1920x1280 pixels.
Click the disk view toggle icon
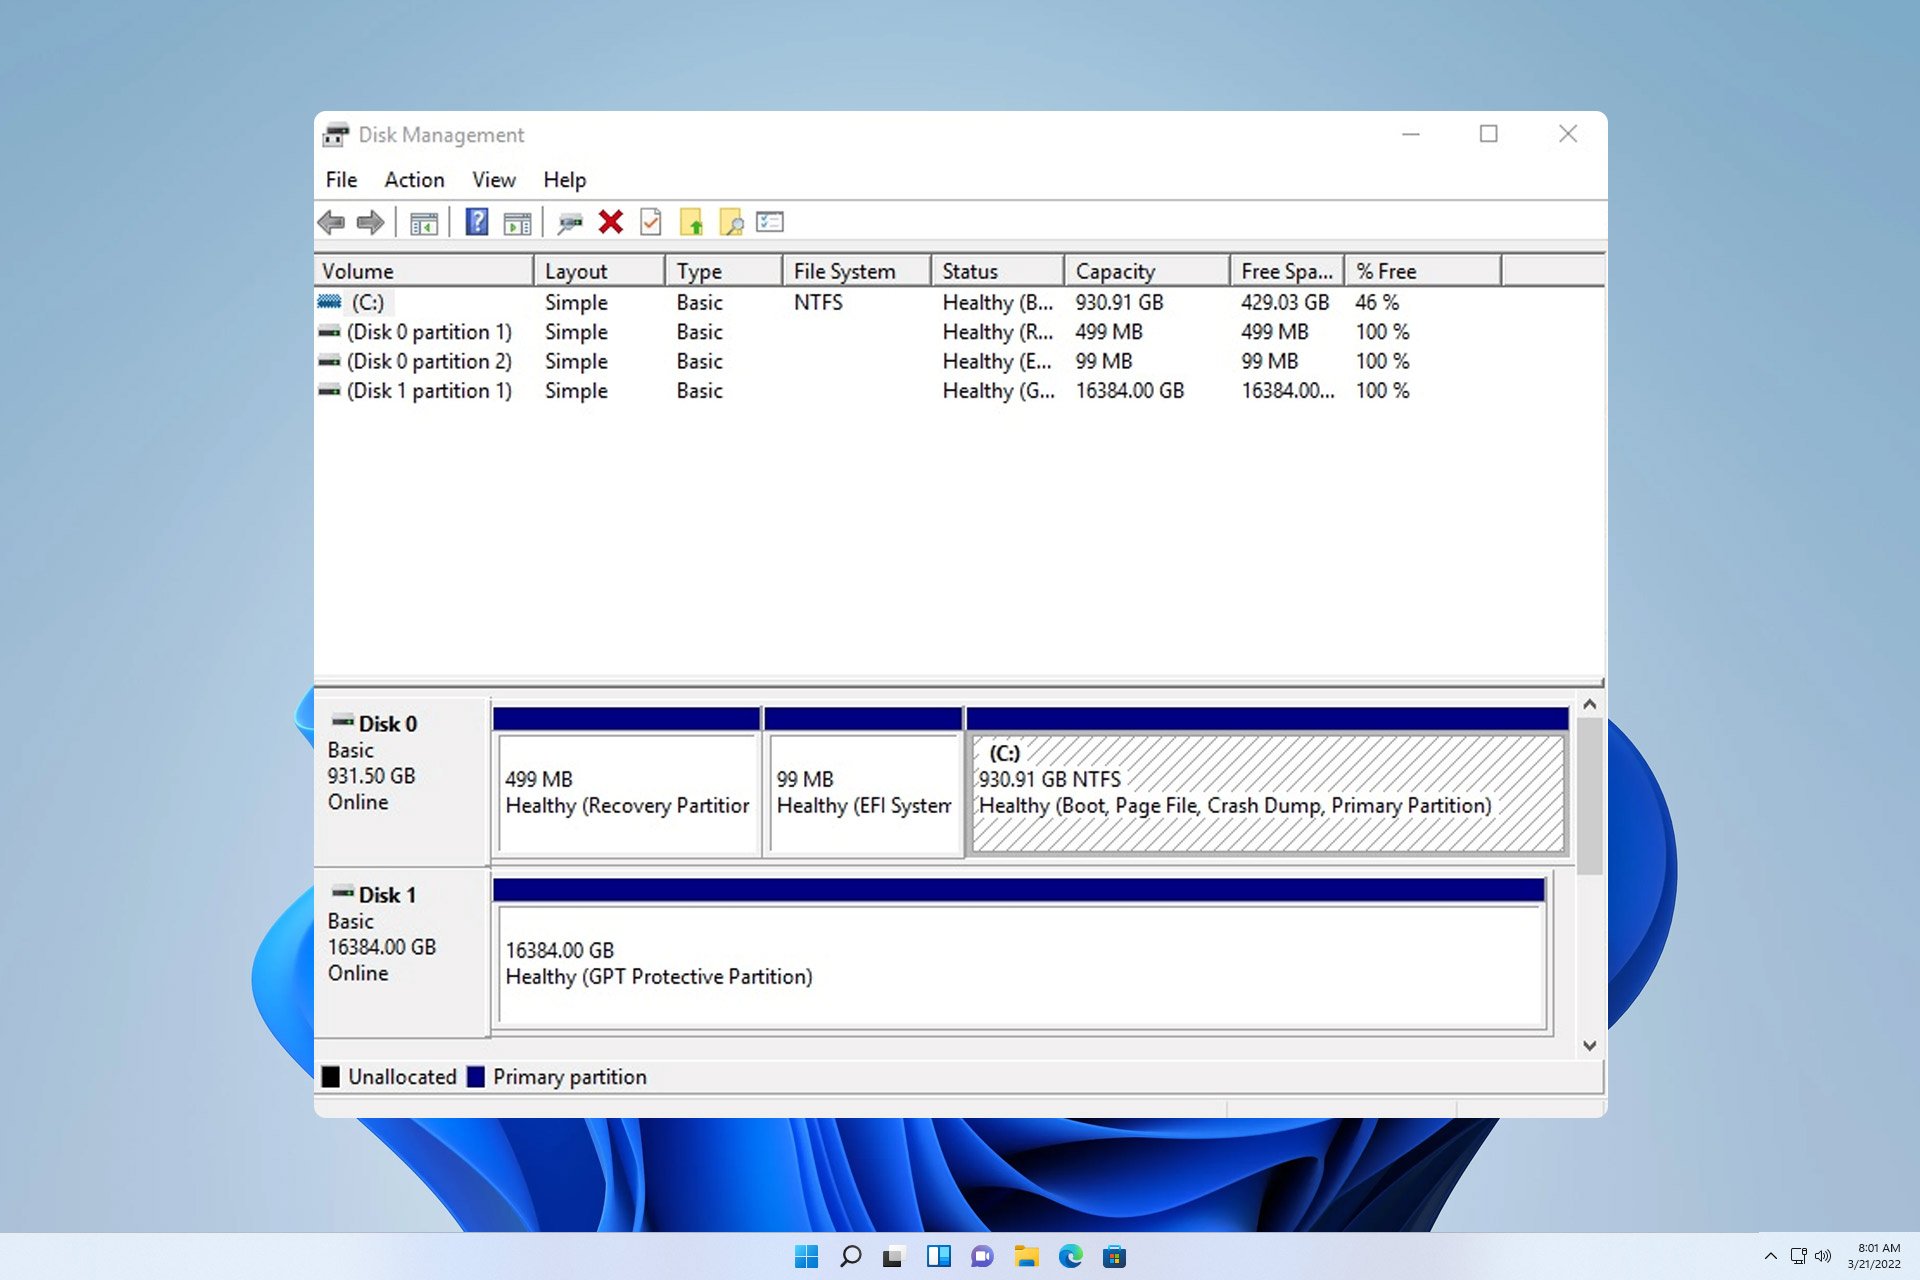coord(519,221)
